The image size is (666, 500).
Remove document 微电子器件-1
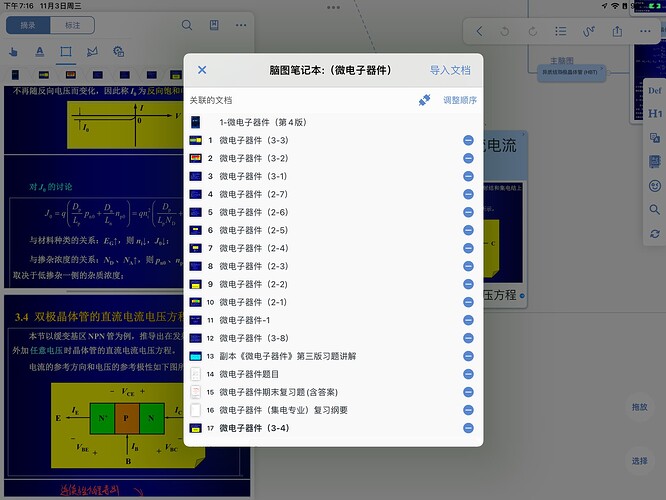468,320
